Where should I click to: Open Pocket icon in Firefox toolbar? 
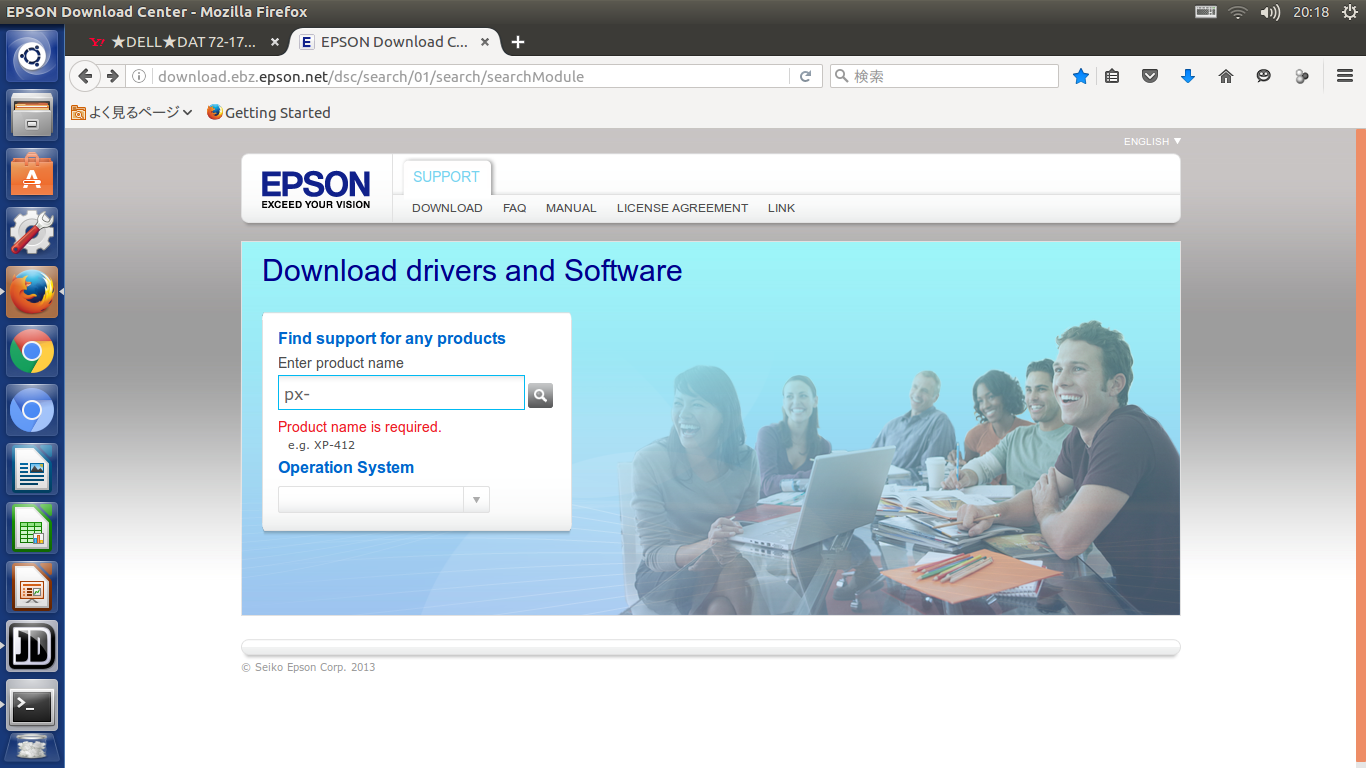point(1150,76)
